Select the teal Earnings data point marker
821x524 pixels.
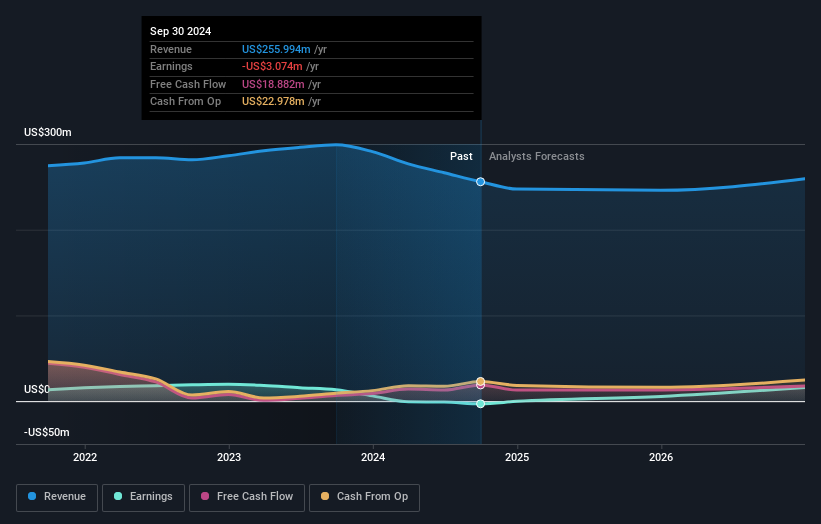click(x=480, y=404)
